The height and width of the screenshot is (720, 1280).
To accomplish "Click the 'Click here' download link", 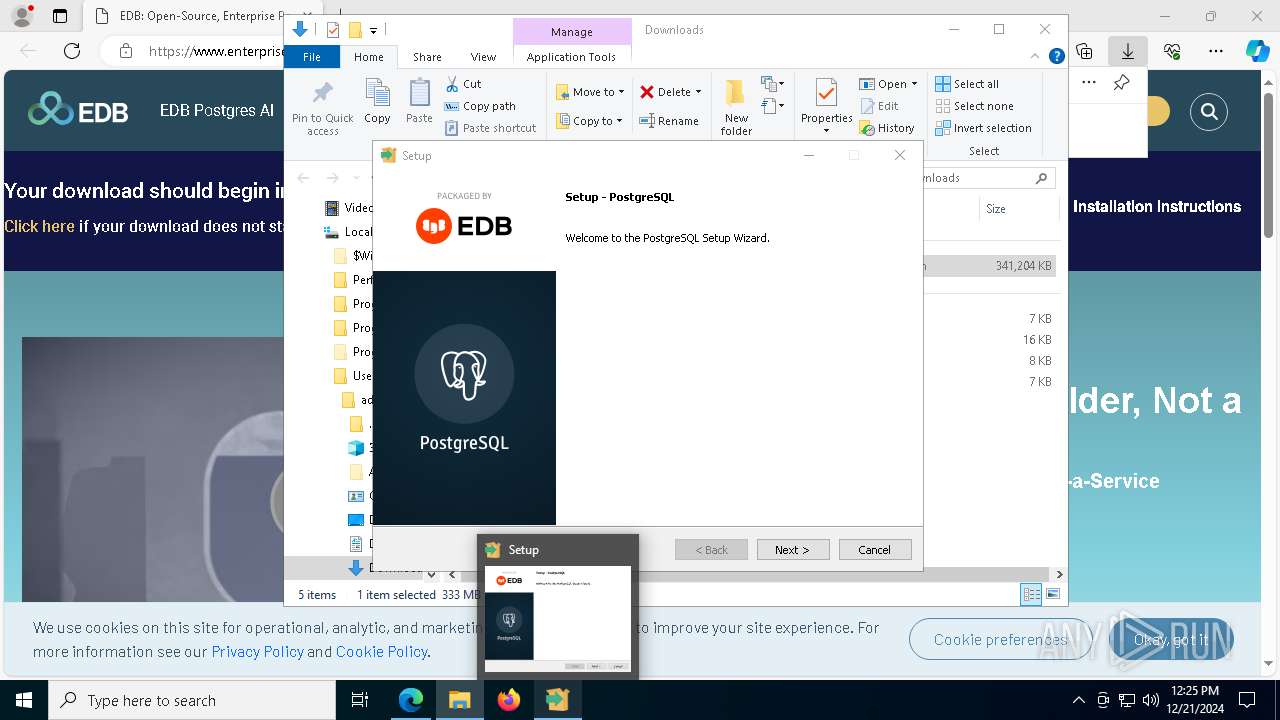I will [39, 226].
